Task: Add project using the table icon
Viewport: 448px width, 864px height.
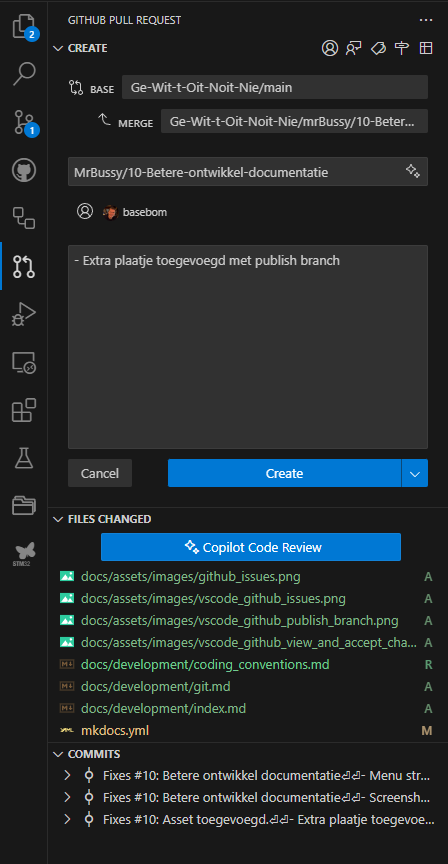Action: pos(426,48)
